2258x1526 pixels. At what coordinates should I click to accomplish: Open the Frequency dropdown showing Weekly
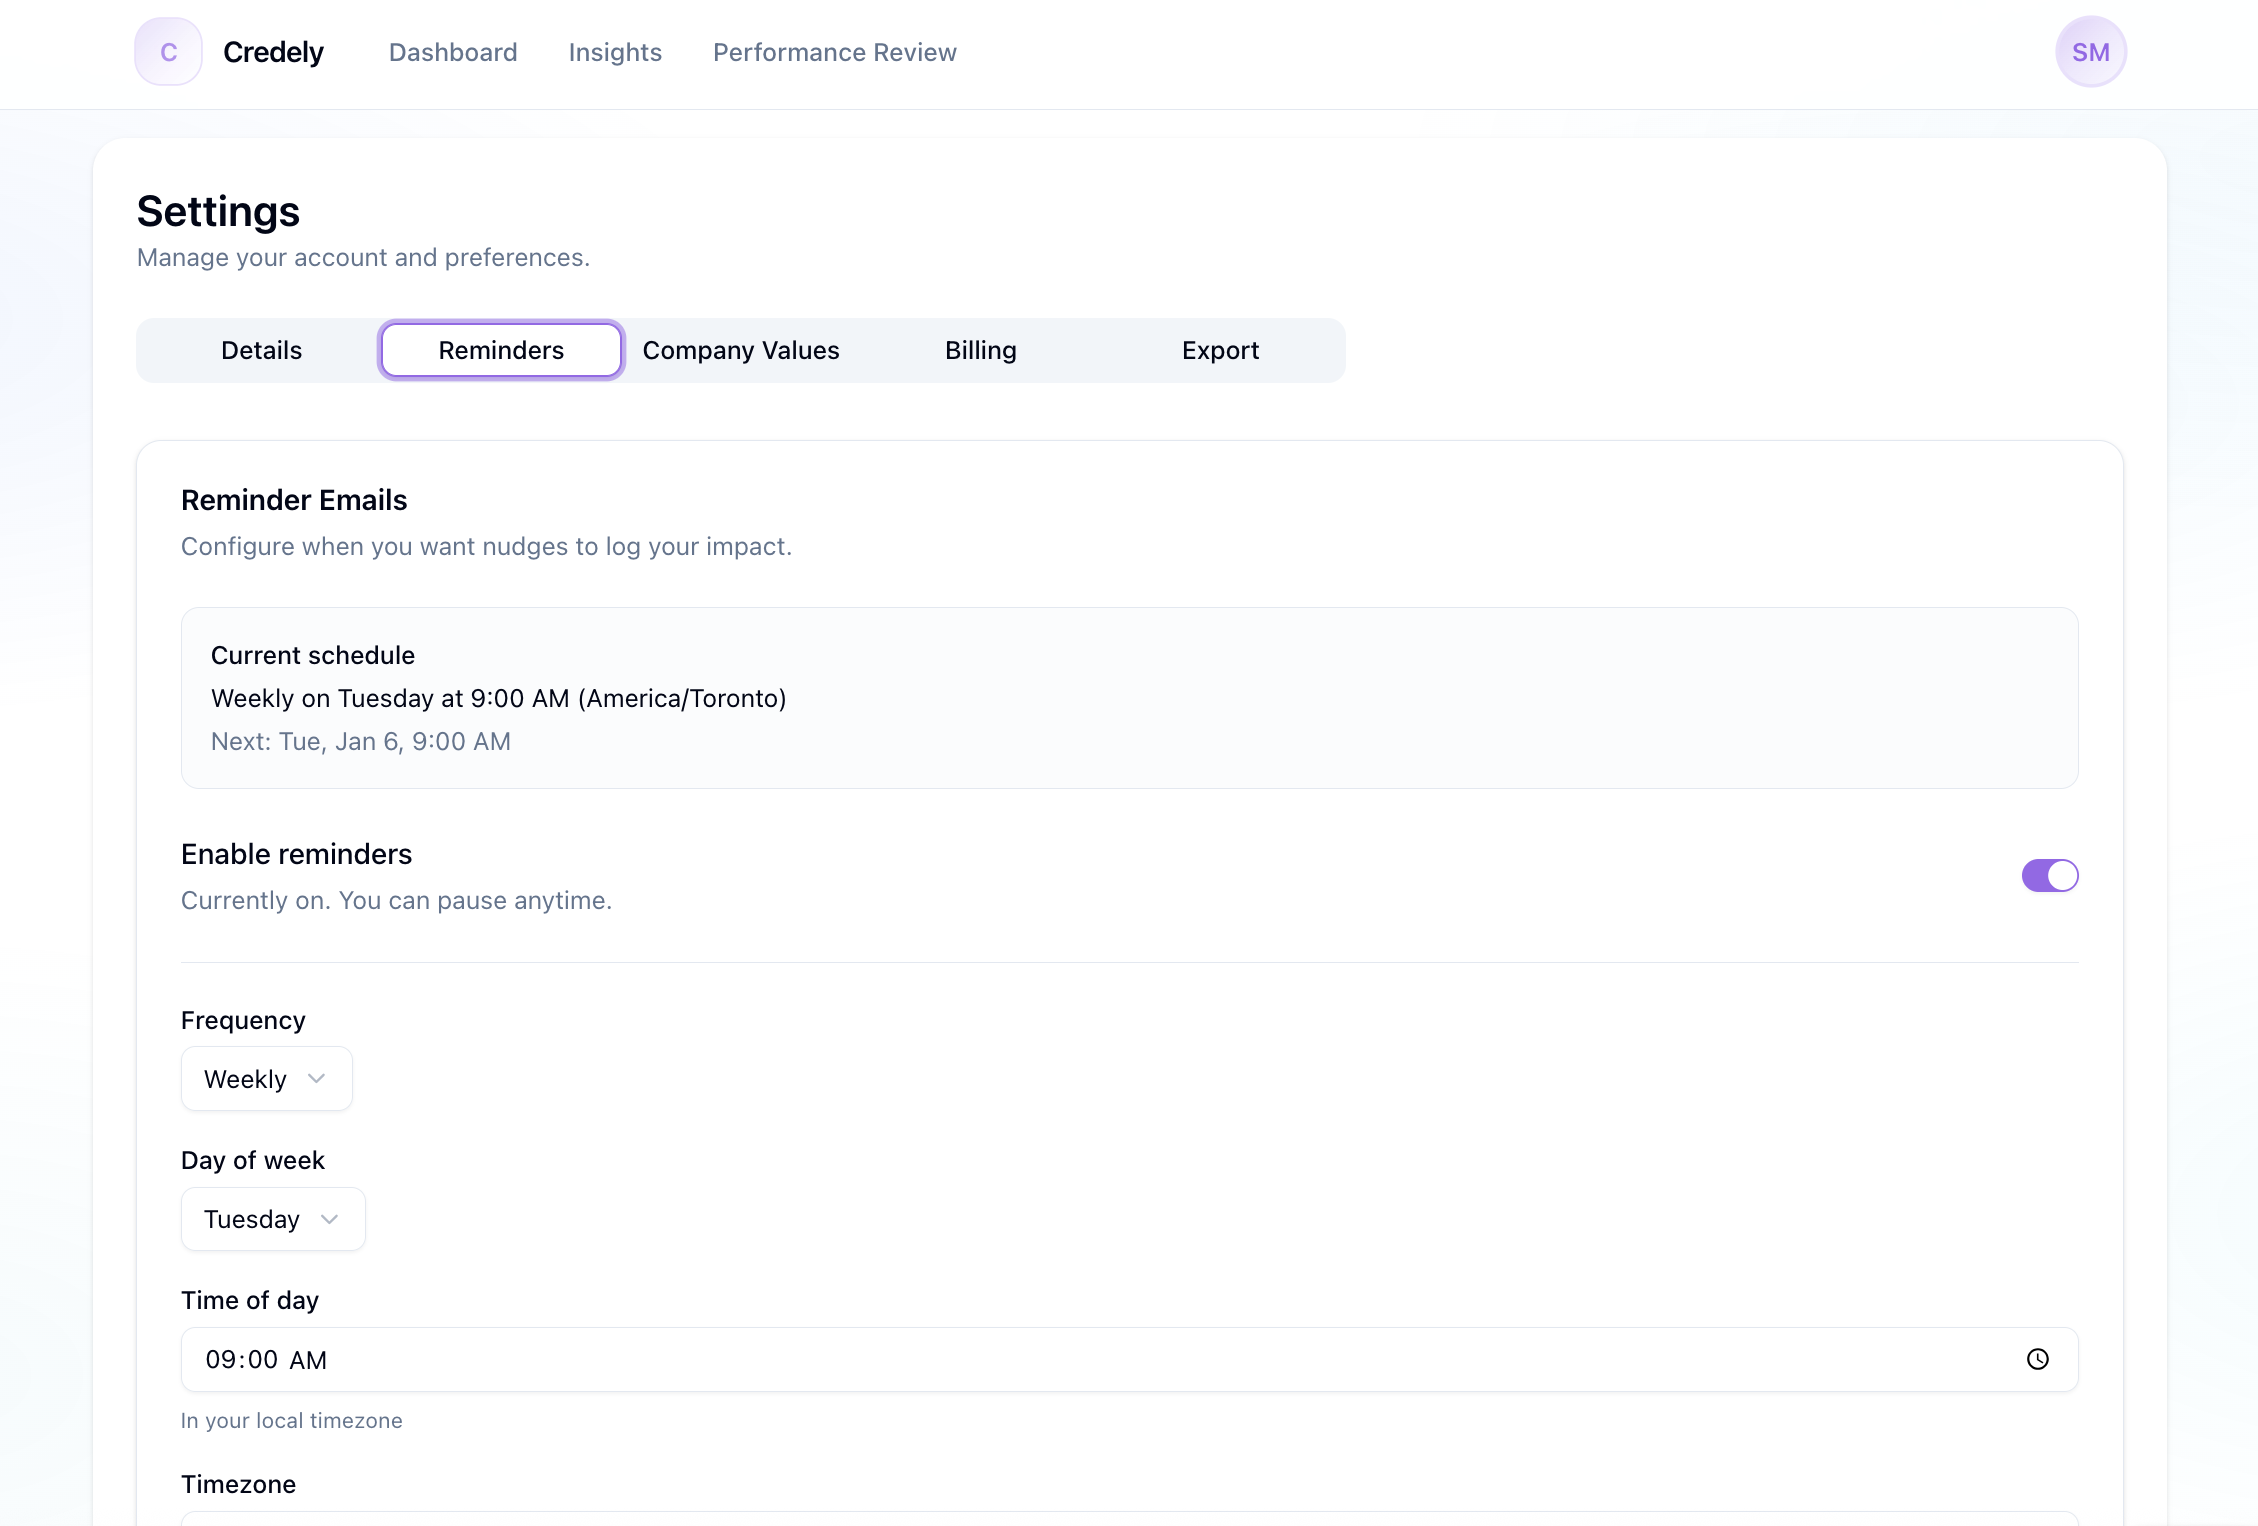pos(266,1078)
